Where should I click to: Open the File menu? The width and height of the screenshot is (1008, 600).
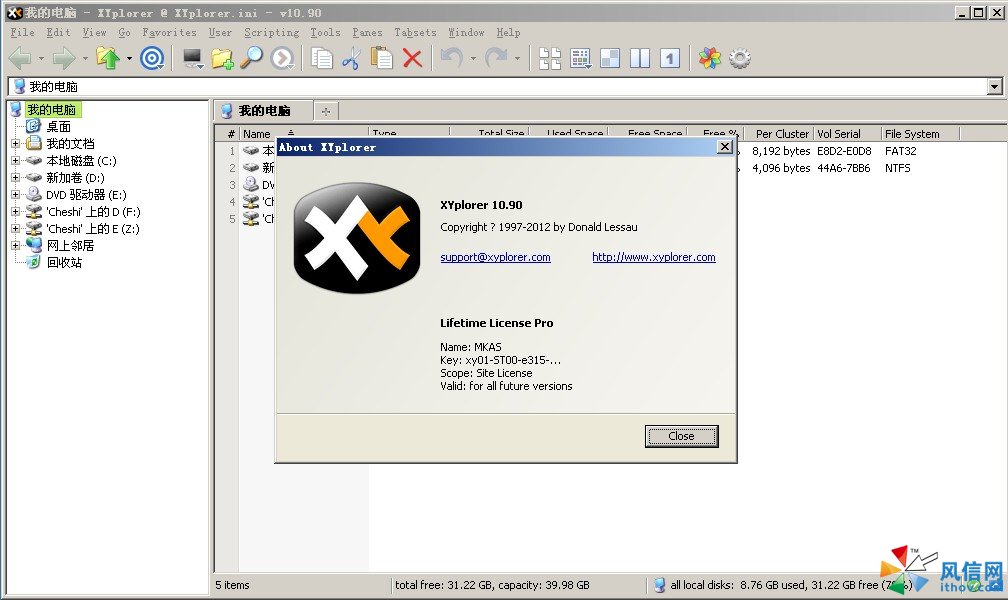pyautogui.click(x=22, y=32)
